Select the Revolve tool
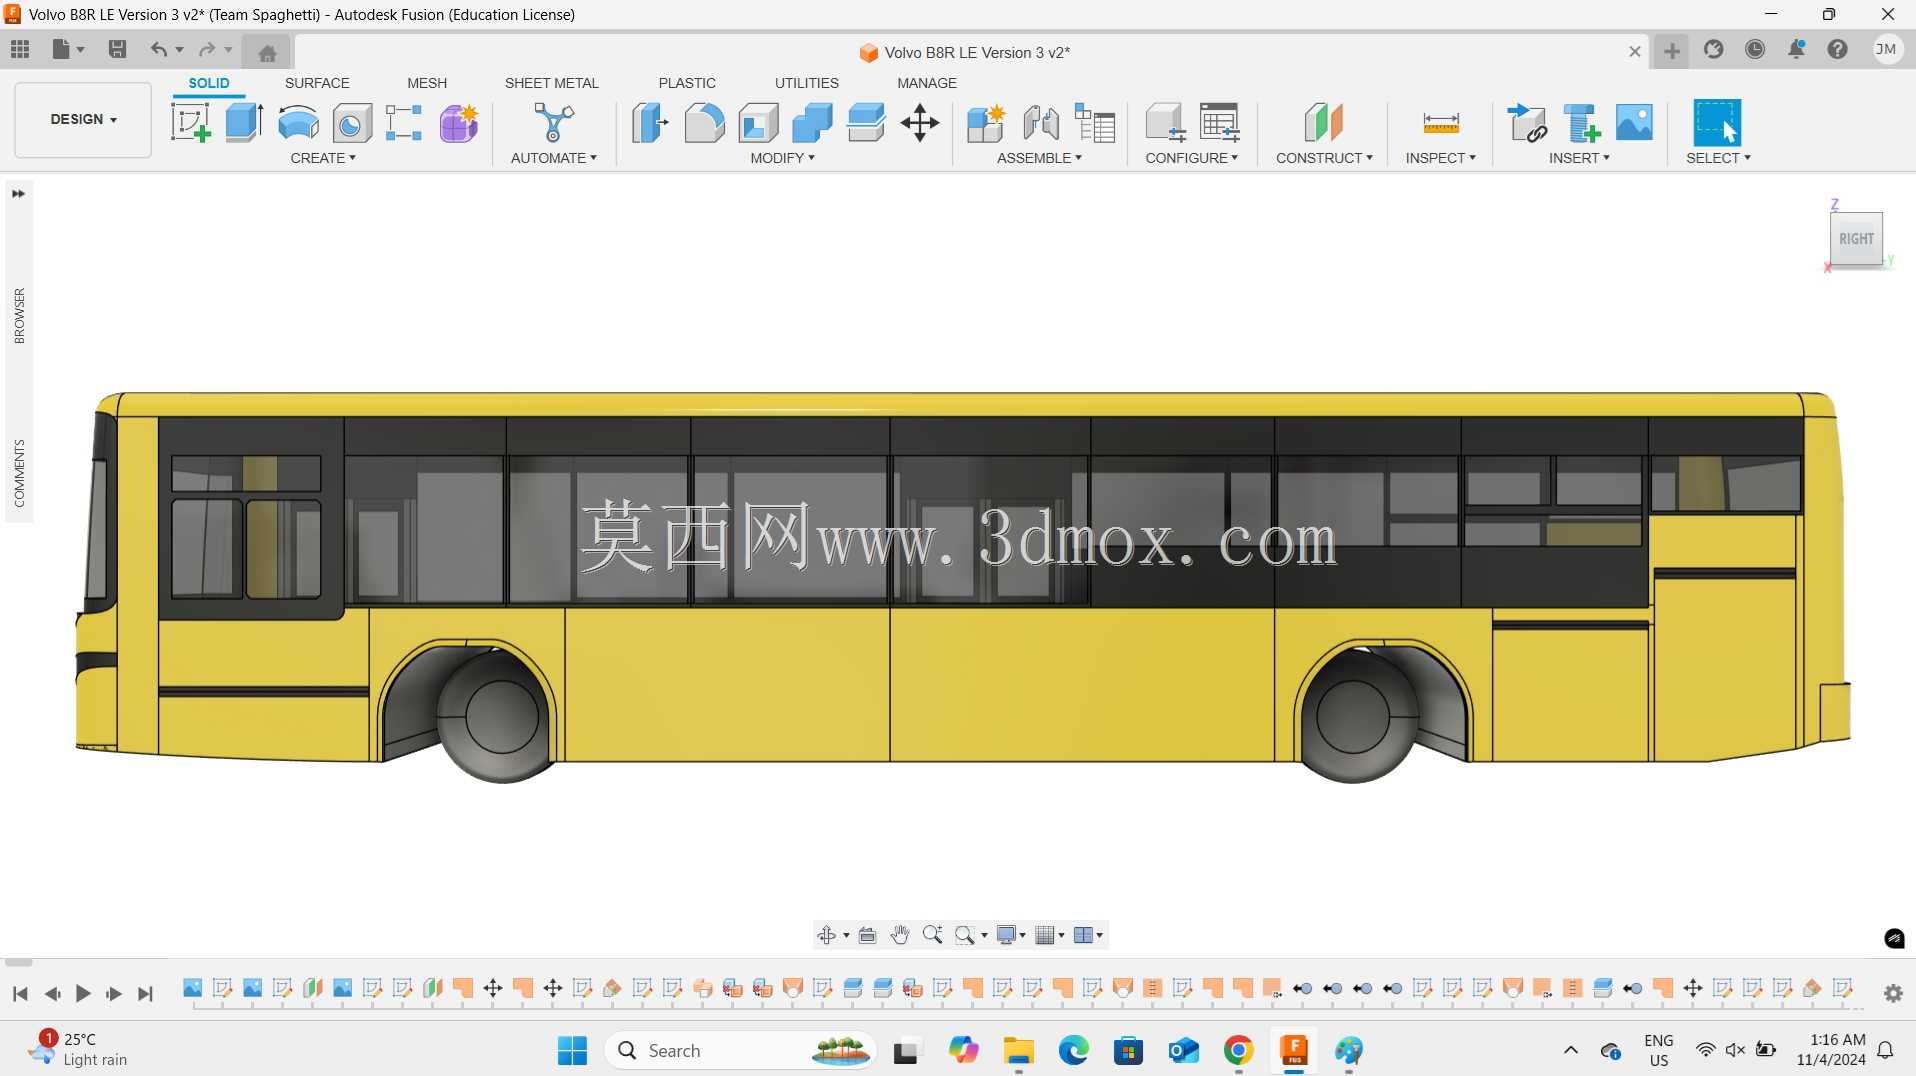Viewport: 1916px width, 1076px height. 298,123
